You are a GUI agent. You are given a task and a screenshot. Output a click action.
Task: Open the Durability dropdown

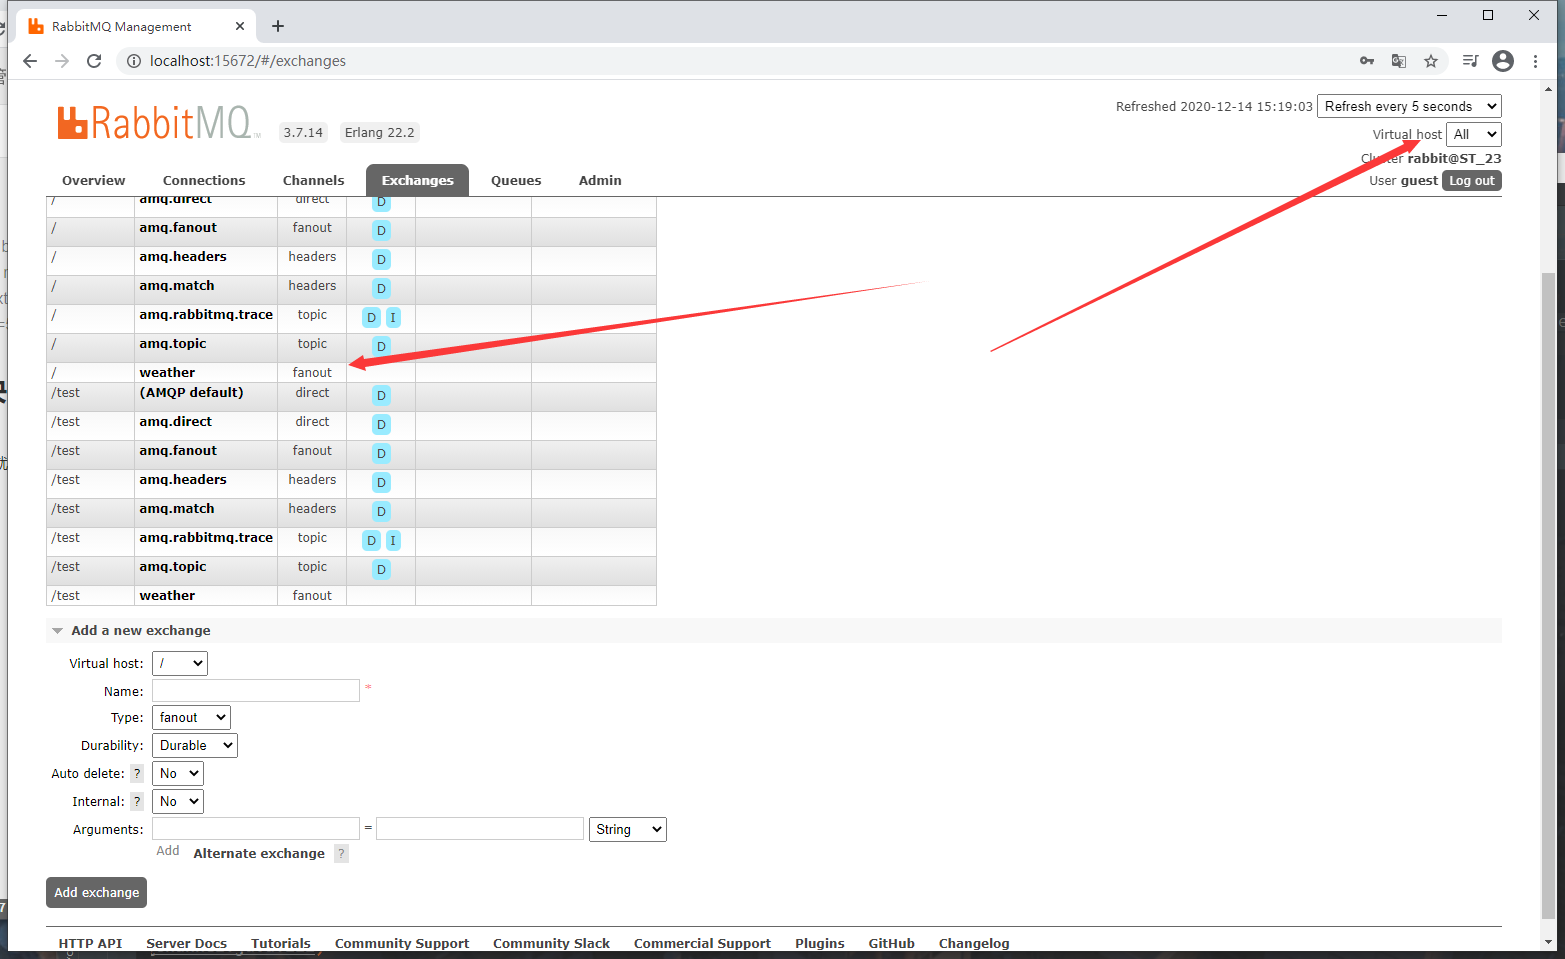[195, 745]
